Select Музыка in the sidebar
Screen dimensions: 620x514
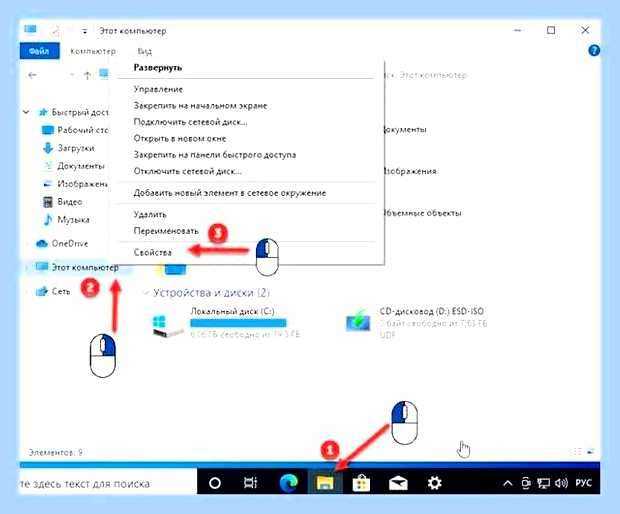tap(66, 219)
